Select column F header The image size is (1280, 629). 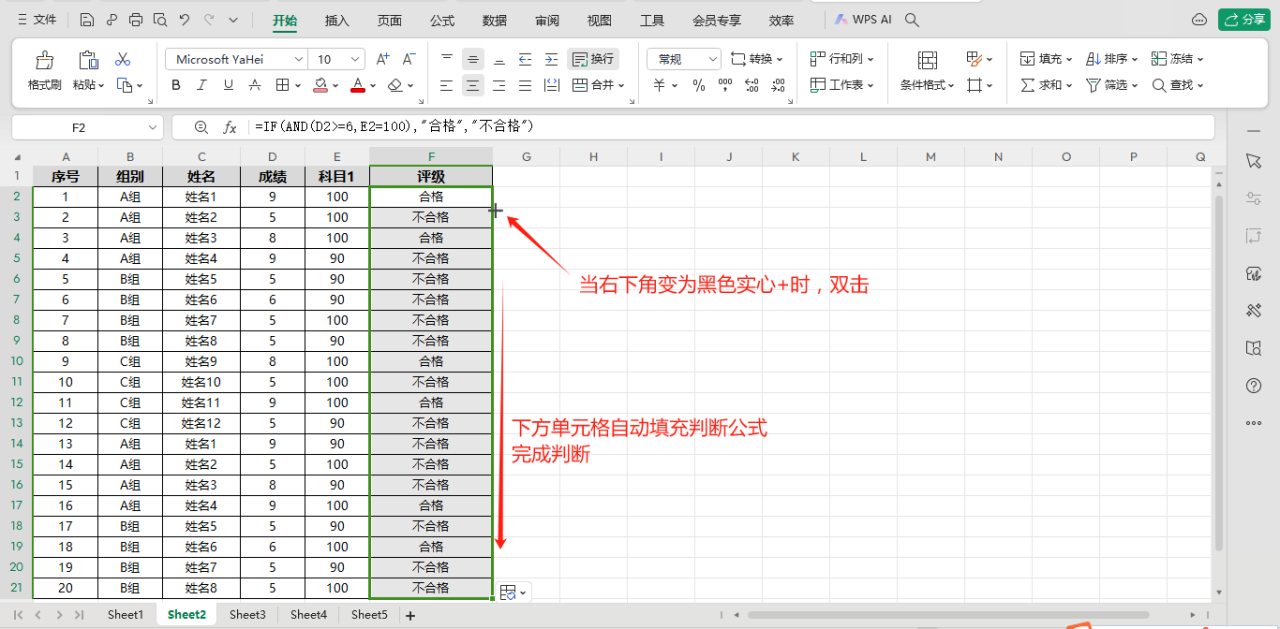(431, 157)
